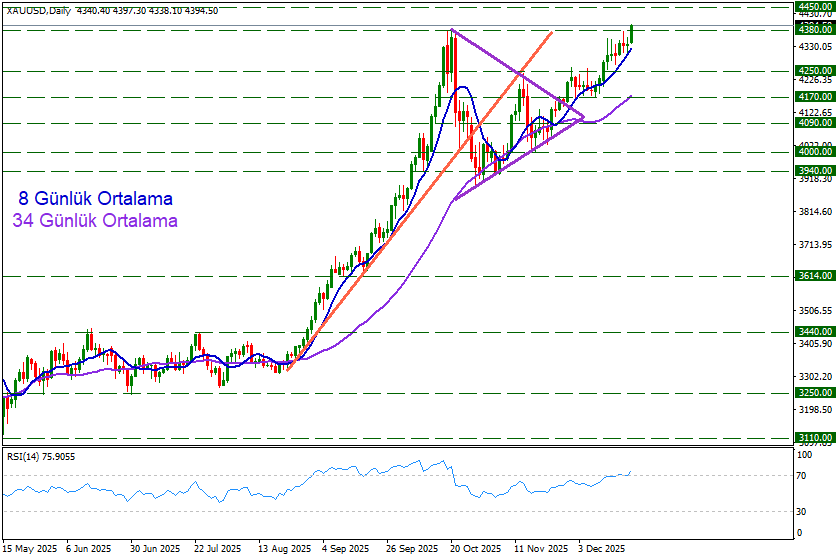The width and height of the screenshot is (839, 560).
Task: Select the 4450.00 price level label
Action: pyautogui.click(x=815, y=6)
